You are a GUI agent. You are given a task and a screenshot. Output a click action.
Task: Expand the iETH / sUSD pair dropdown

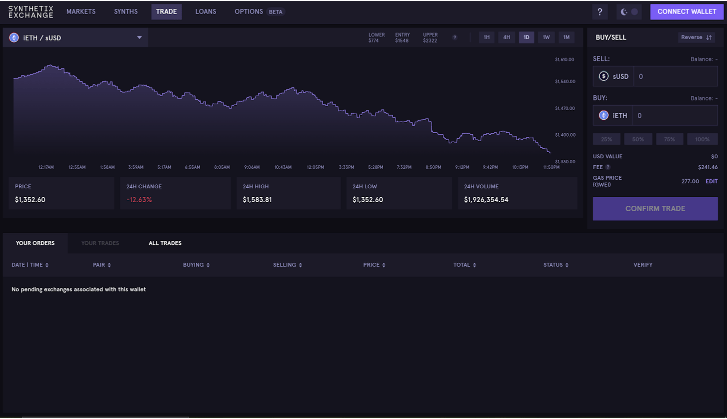[x=139, y=38]
